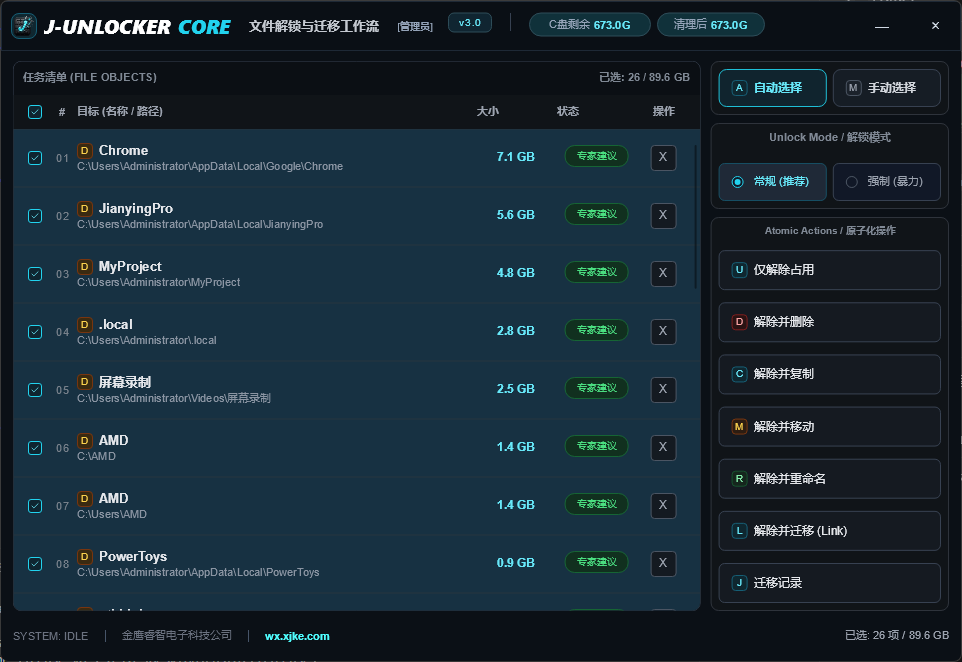Click SYSTEM: IDLE status text
Viewport: 962px width, 662px height.
coord(50,636)
